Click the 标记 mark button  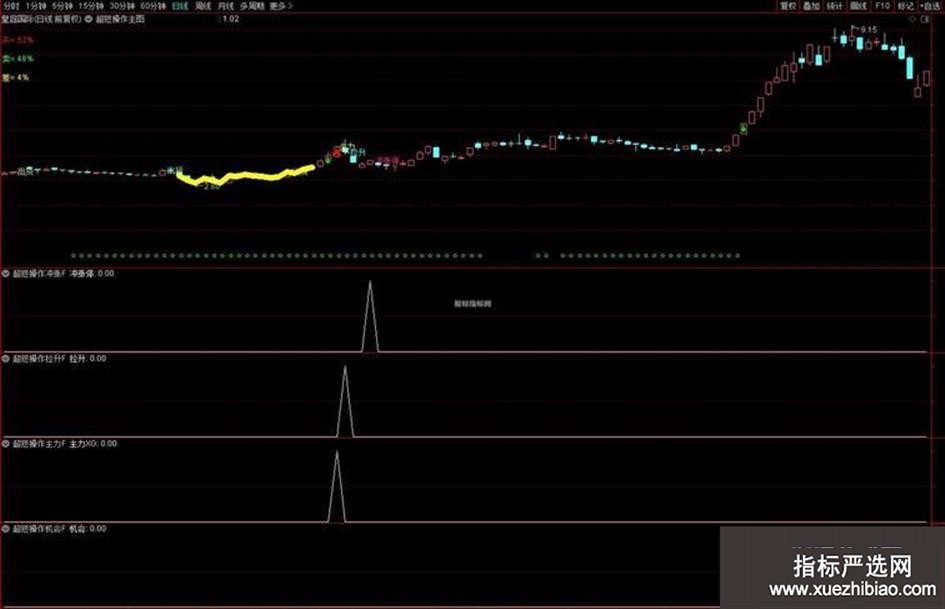[x=905, y=6]
